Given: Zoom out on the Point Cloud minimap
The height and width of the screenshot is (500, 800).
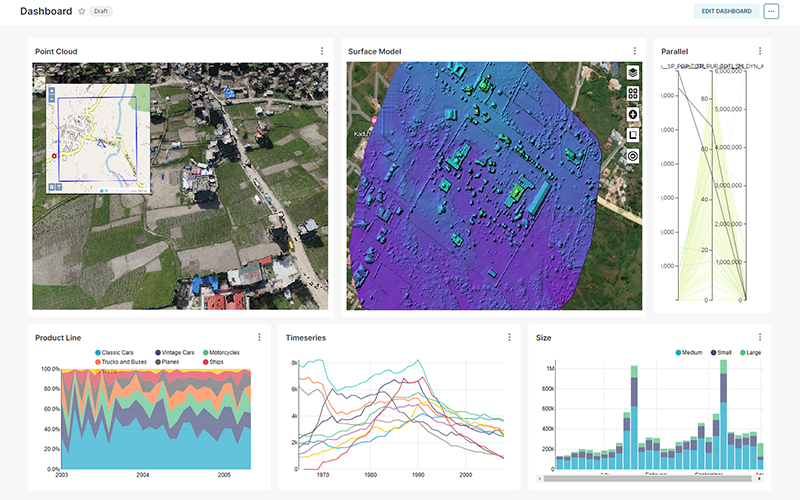Looking at the screenshot, I should (x=52, y=98).
